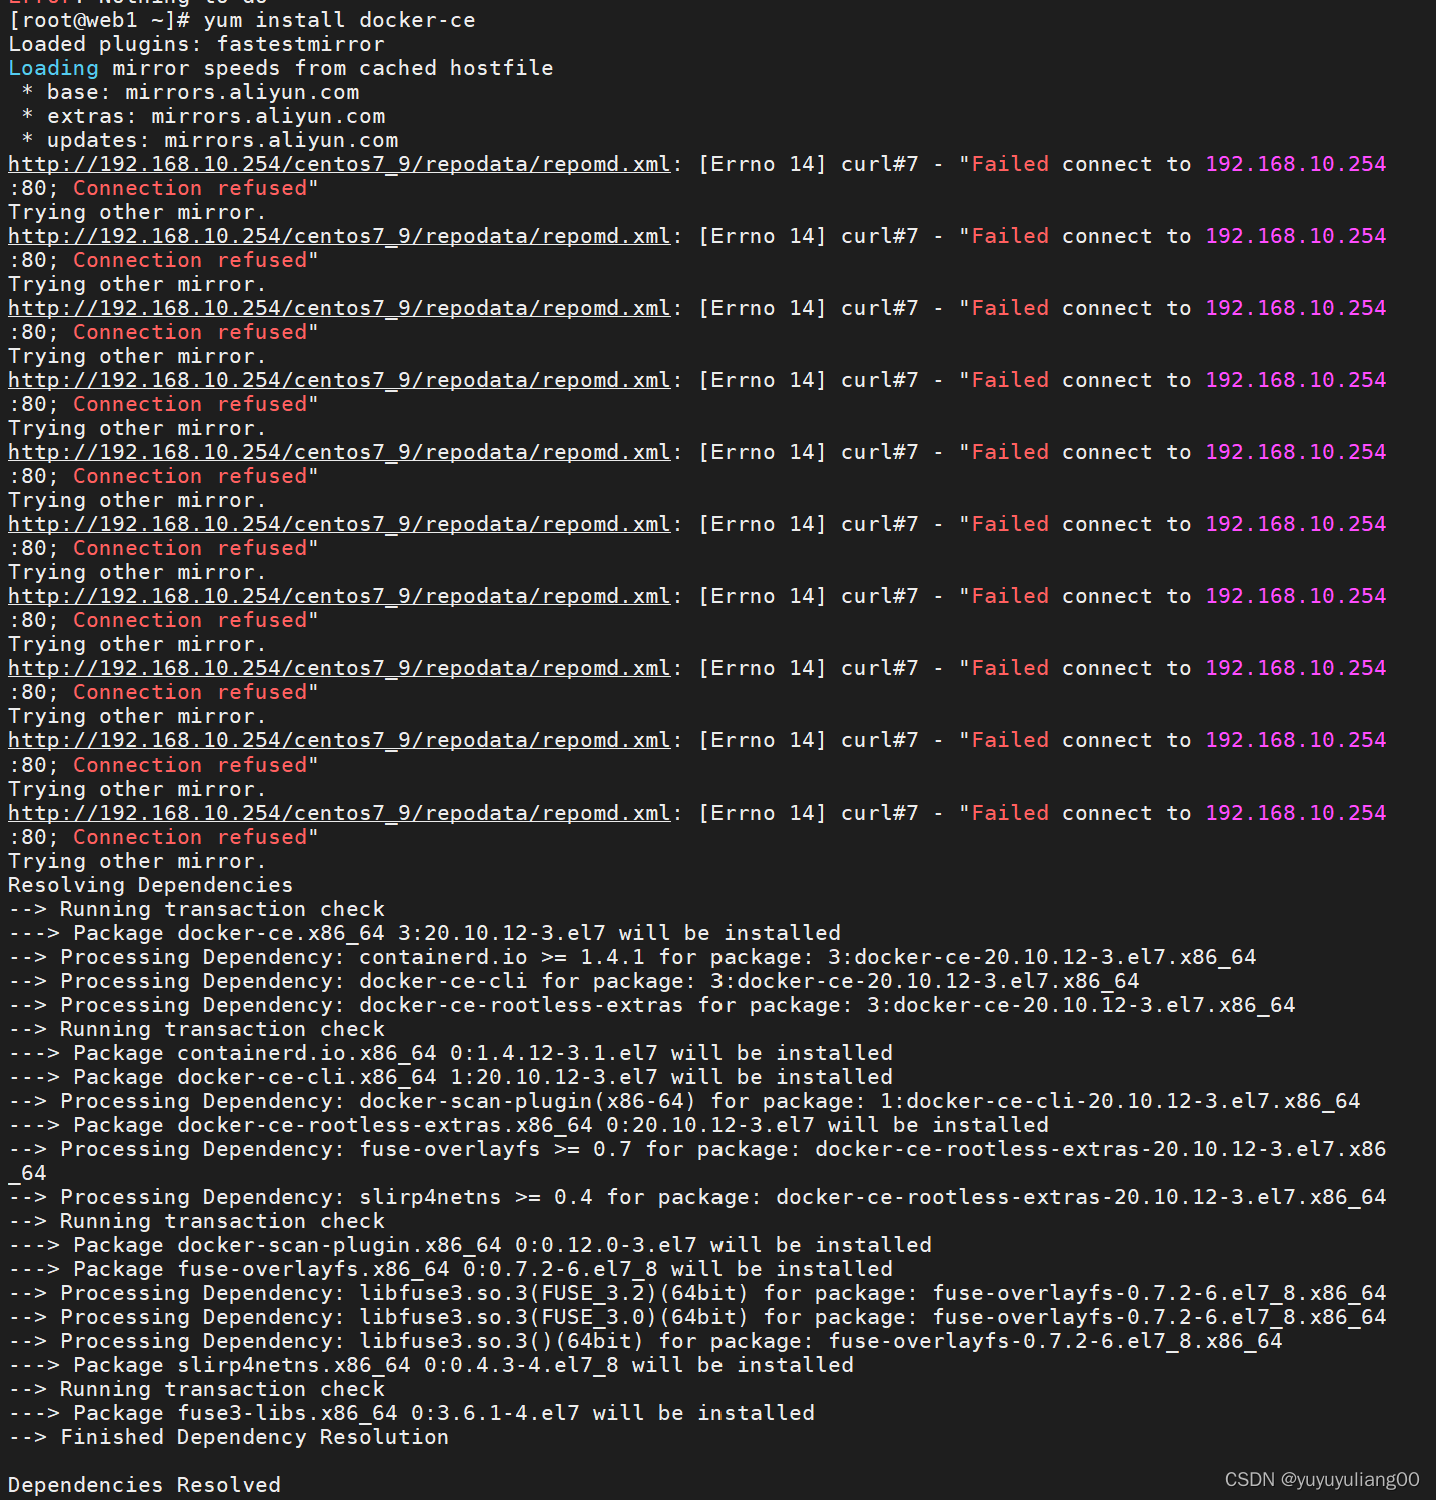Select the 'Loaded plugins: fastestmirror' line
Screen dimensions: 1436x1500
[196, 44]
